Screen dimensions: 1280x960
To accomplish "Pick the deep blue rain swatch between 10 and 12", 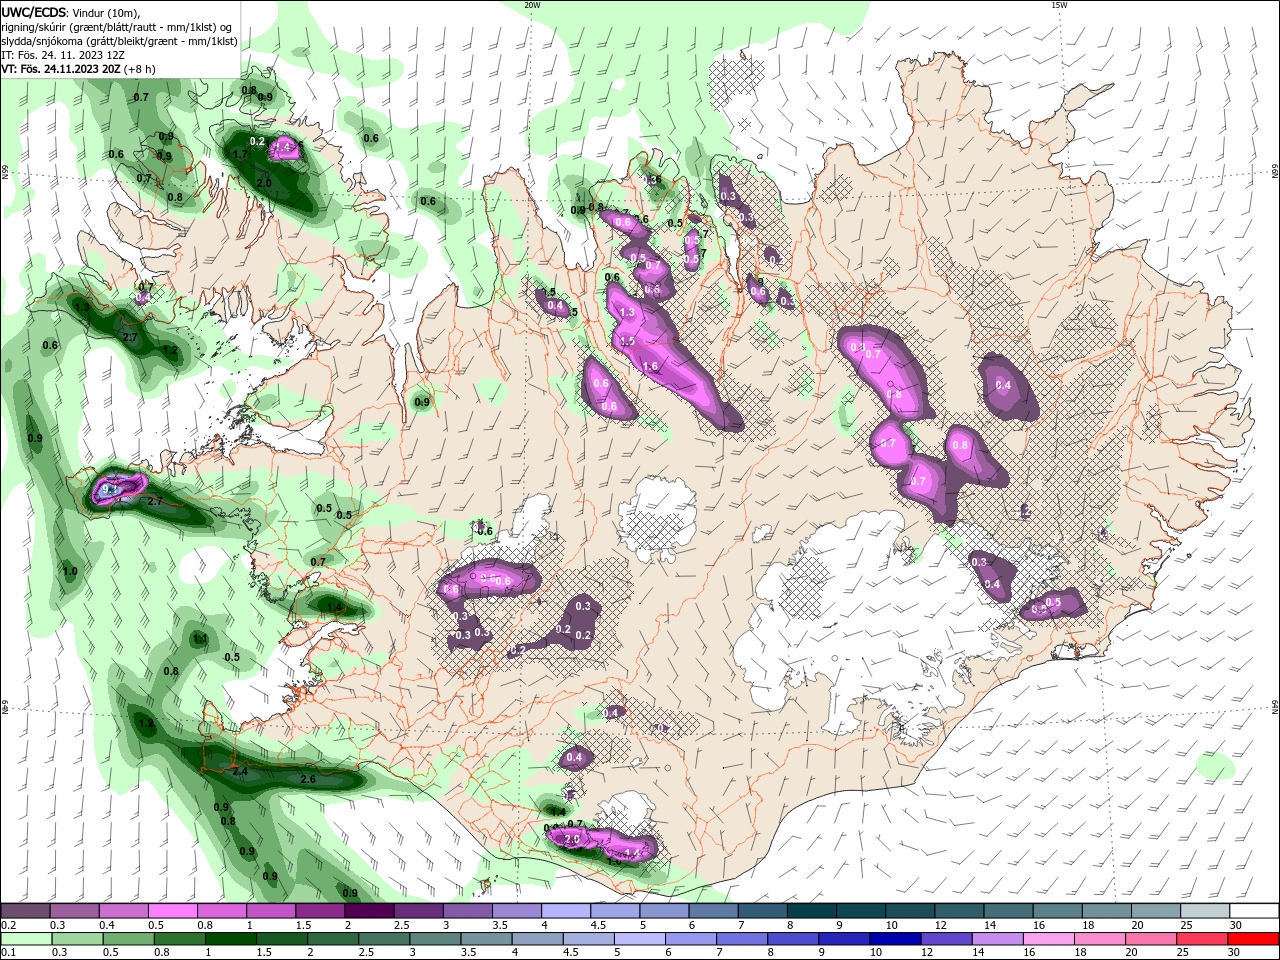I will tap(895, 939).
